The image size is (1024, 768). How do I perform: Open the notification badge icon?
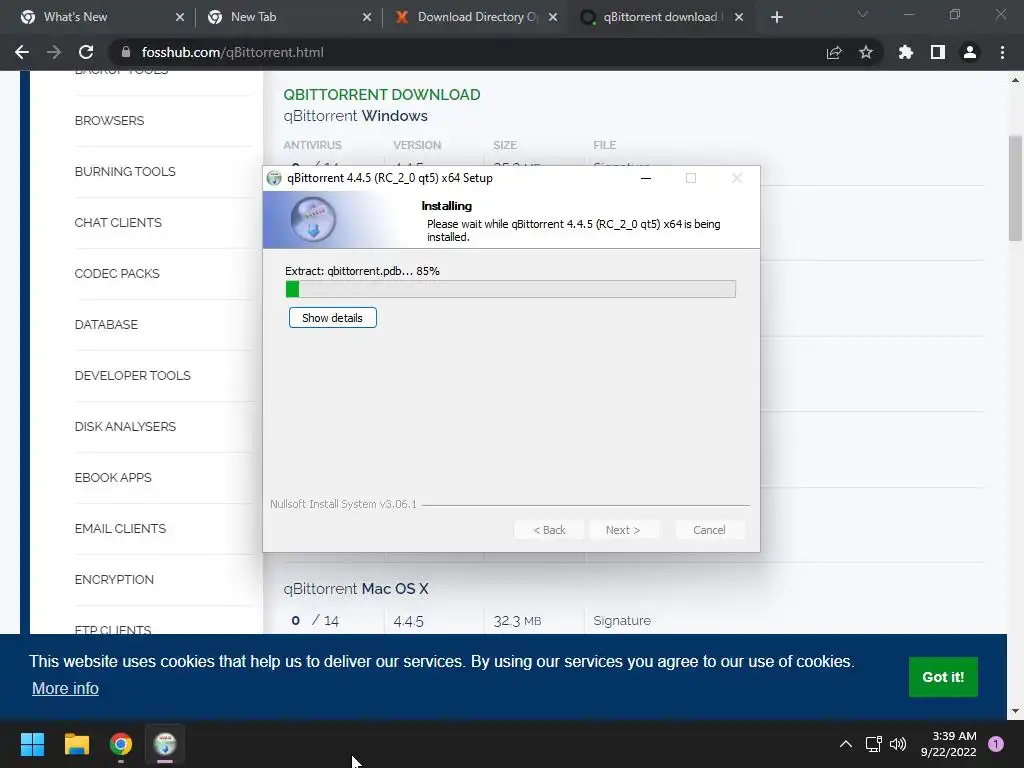pyautogui.click(x=996, y=744)
